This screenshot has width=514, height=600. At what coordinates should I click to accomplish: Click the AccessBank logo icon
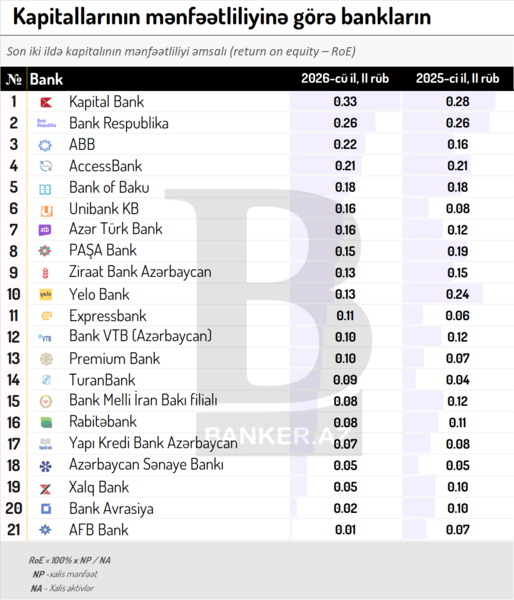[46, 166]
